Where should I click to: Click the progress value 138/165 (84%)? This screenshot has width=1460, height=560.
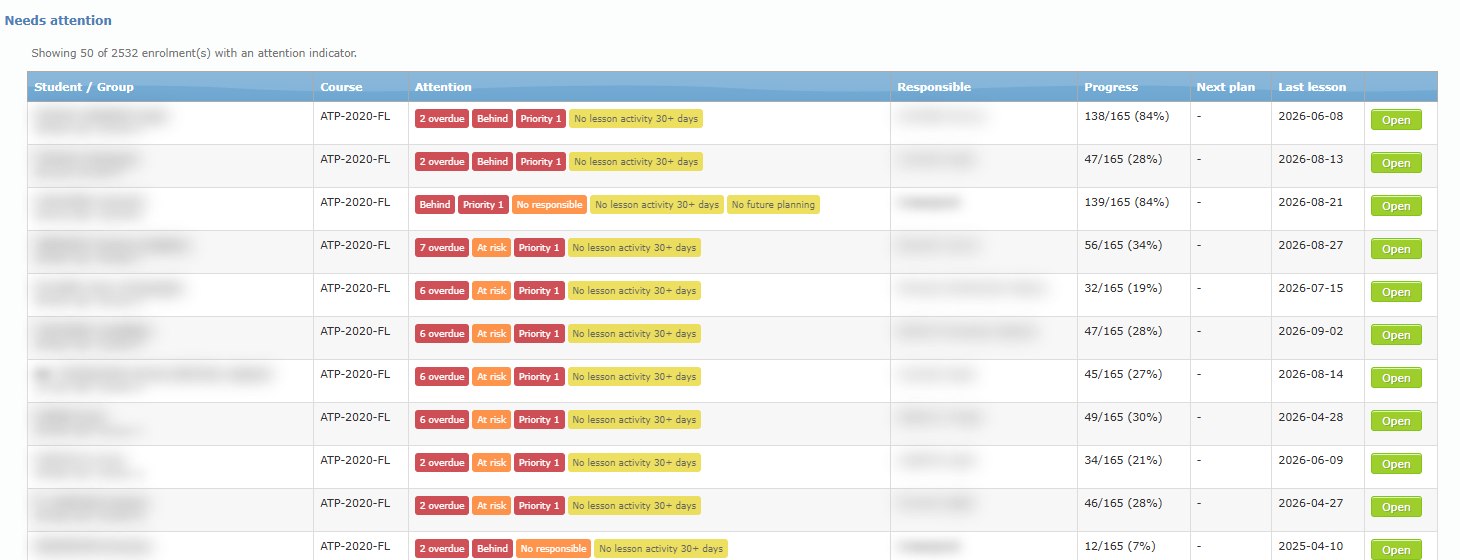(1127, 116)
